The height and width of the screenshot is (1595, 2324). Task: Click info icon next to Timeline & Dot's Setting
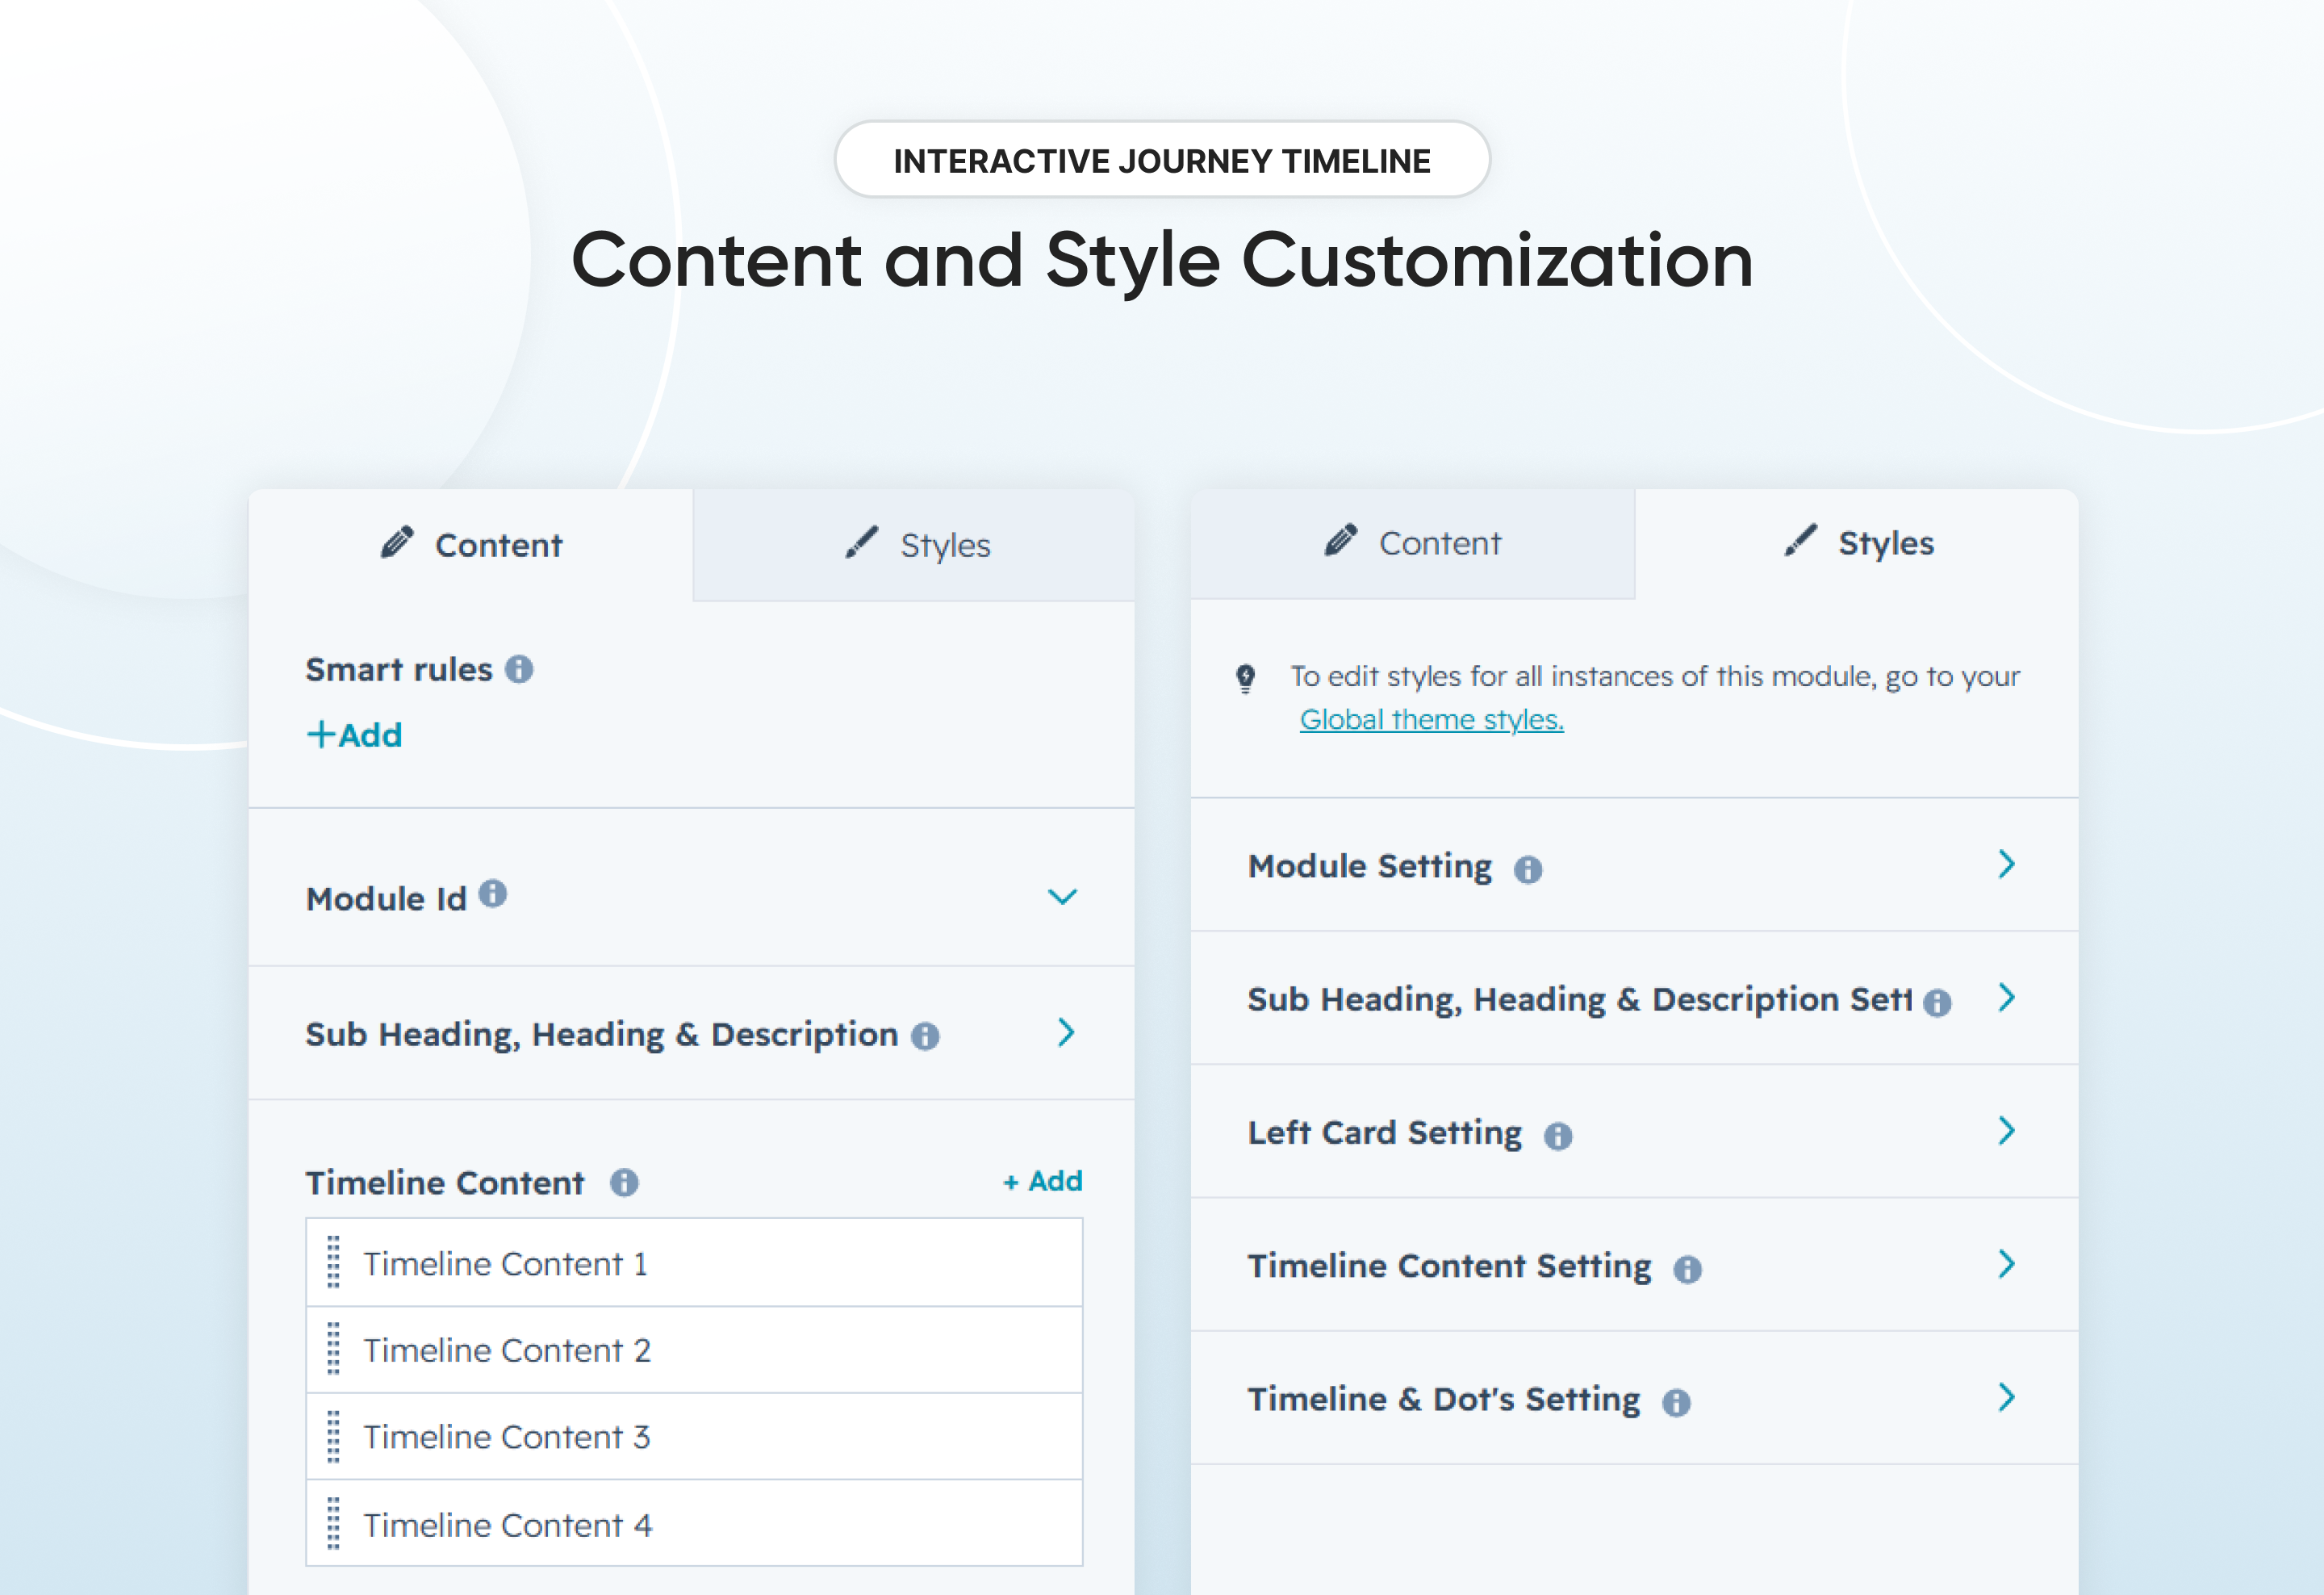pos(1677,1403)
